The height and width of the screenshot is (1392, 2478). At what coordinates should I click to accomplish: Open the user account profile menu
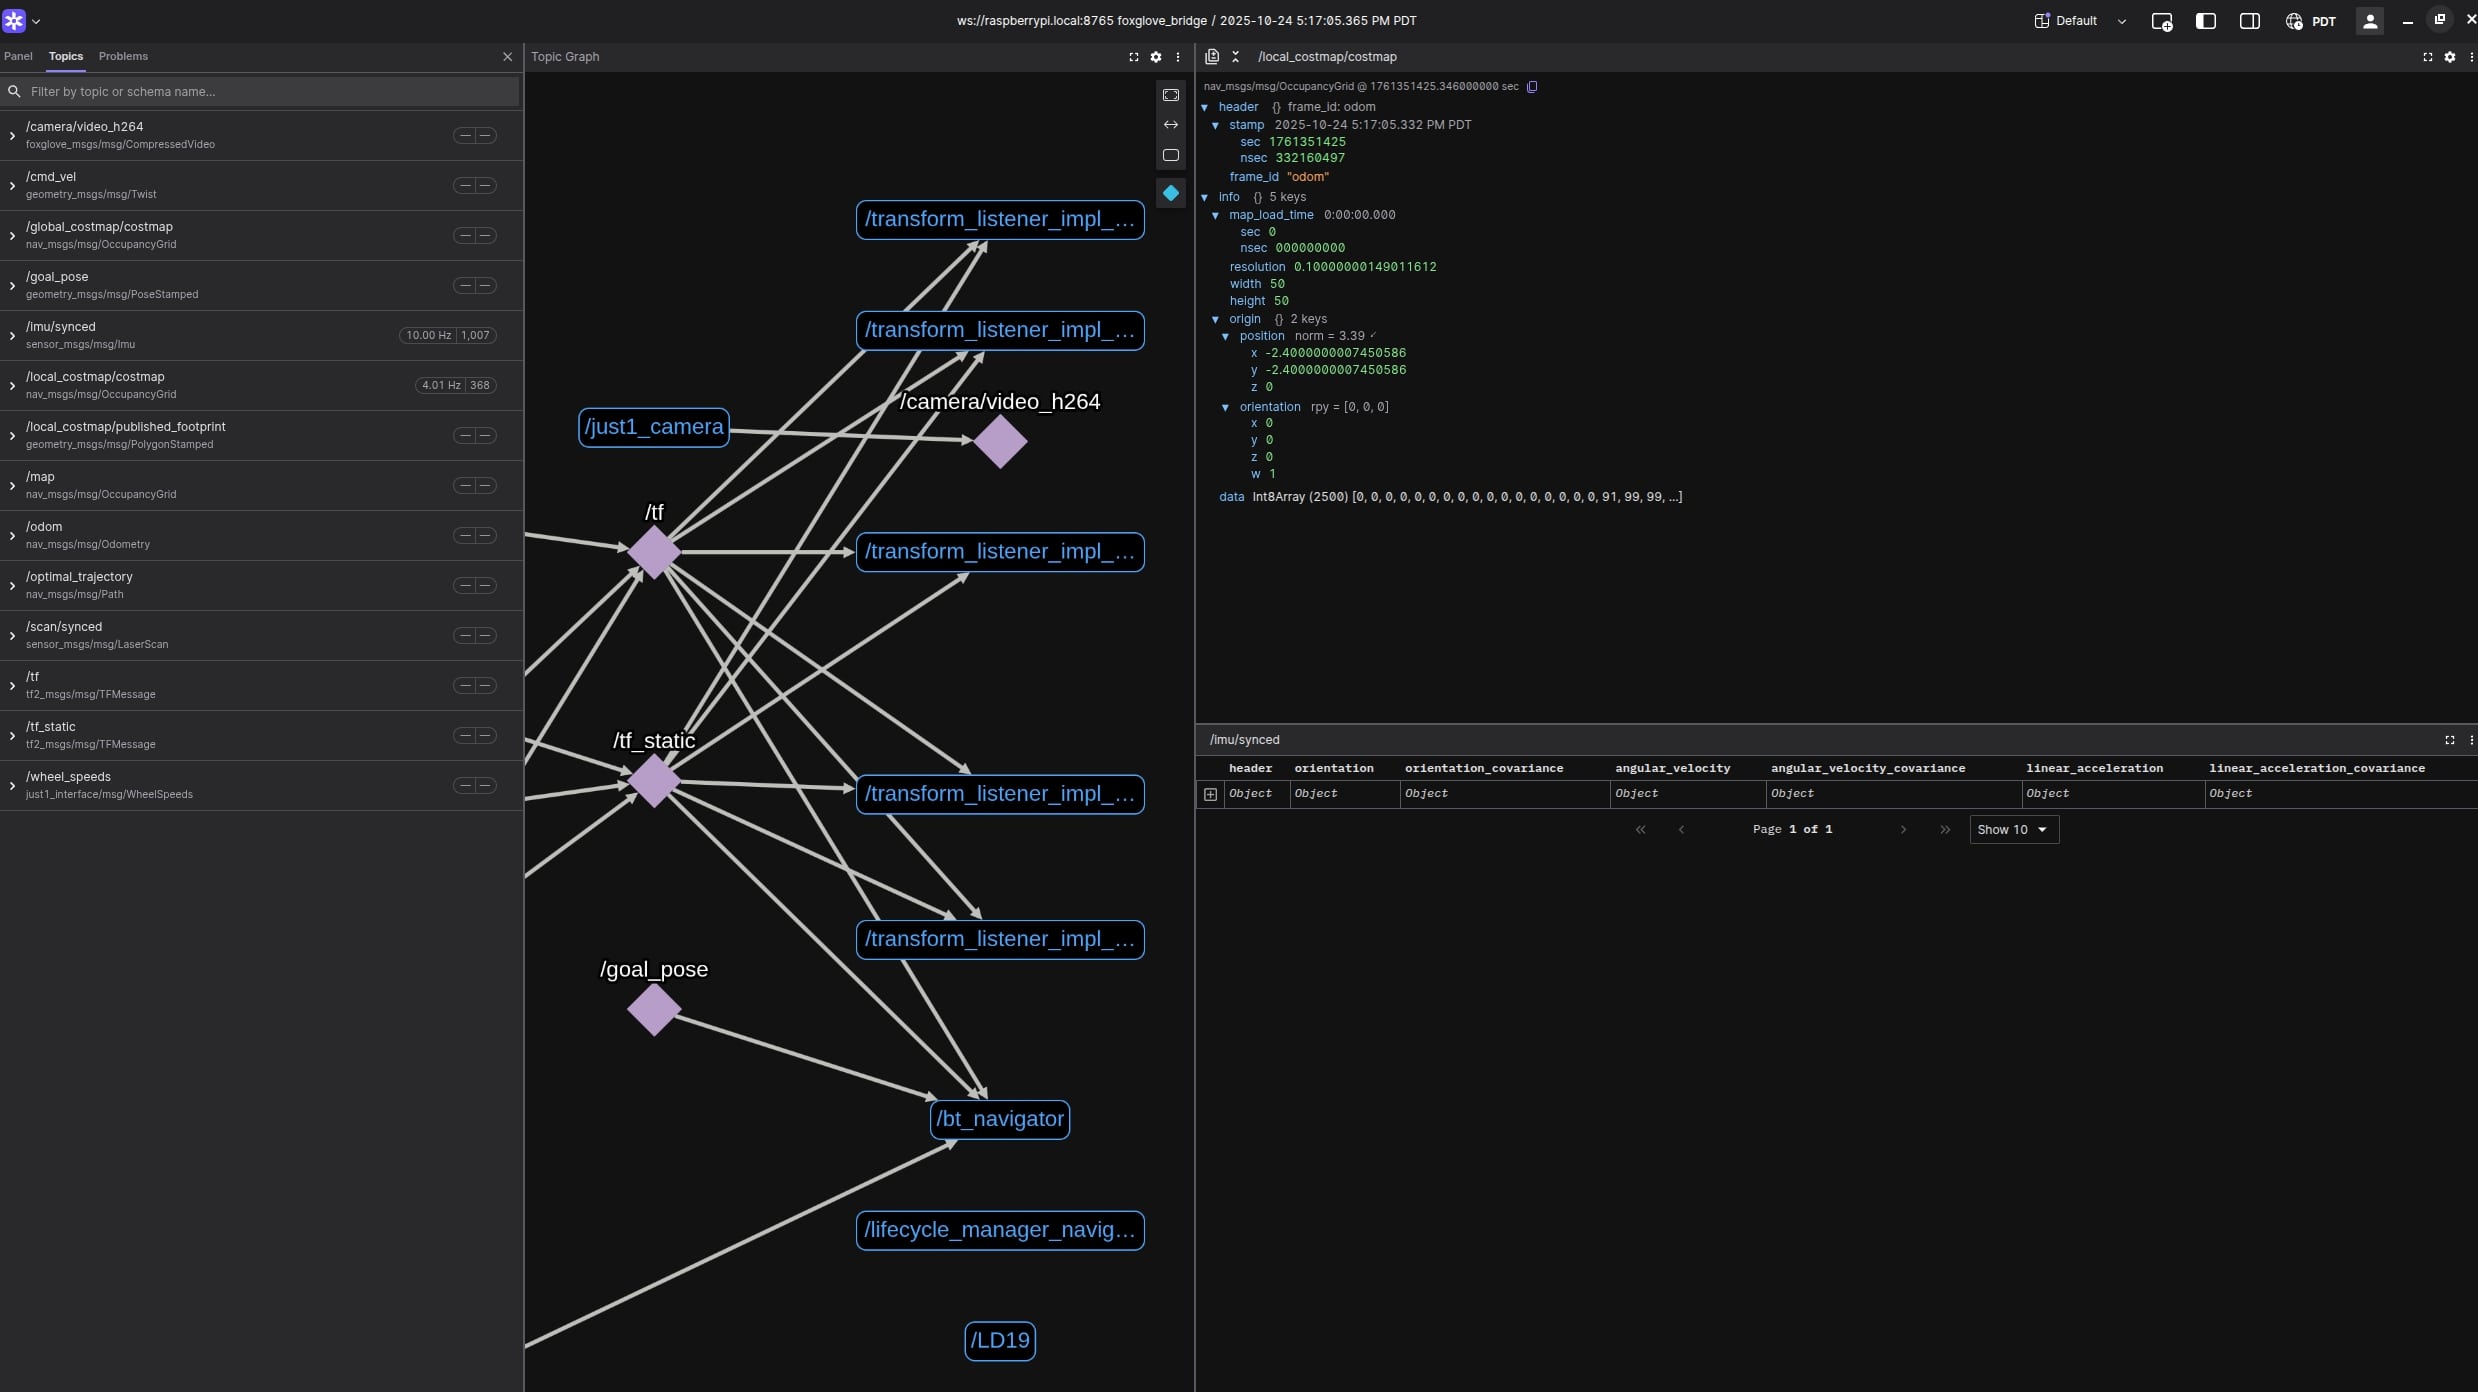click(x=2369, y=21)
